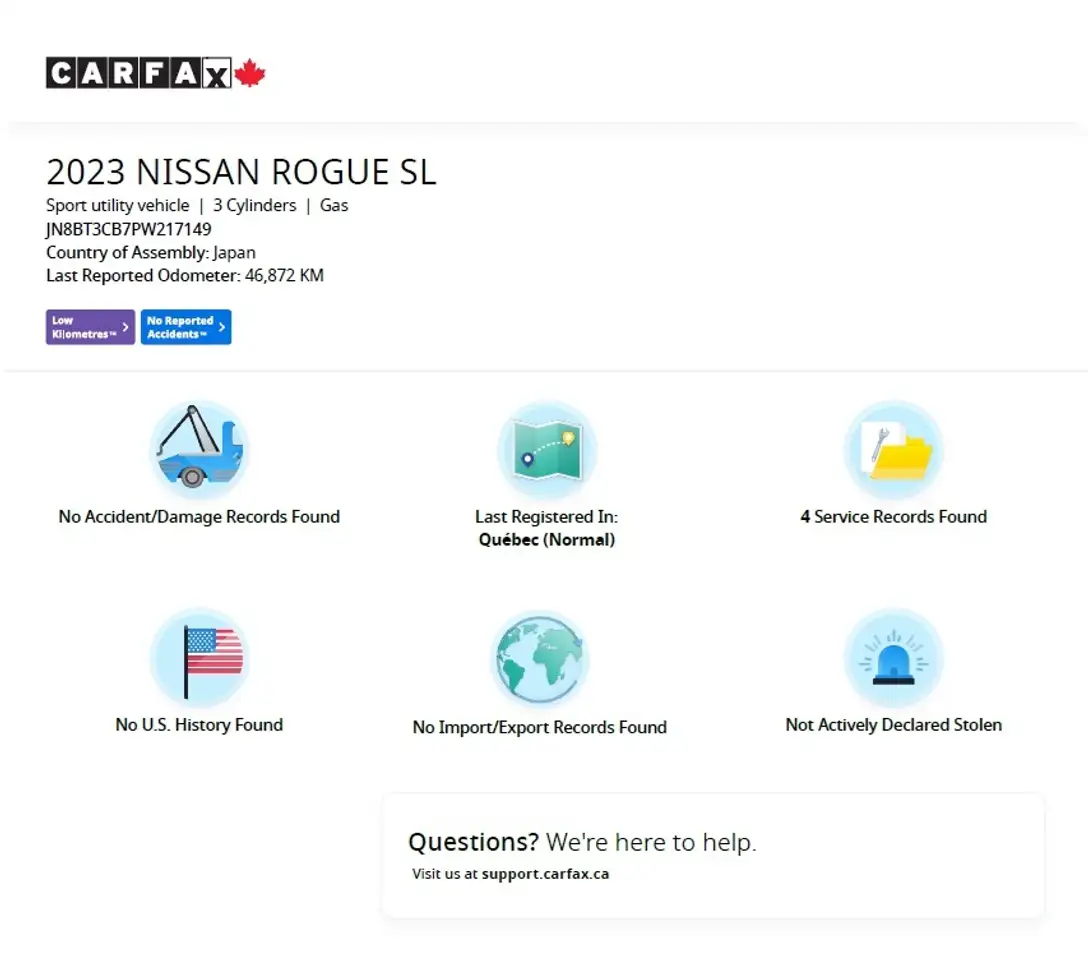Click the police siren stolen icon
1088x960 pixels.
pyautogui.click(x=894, y=658)
